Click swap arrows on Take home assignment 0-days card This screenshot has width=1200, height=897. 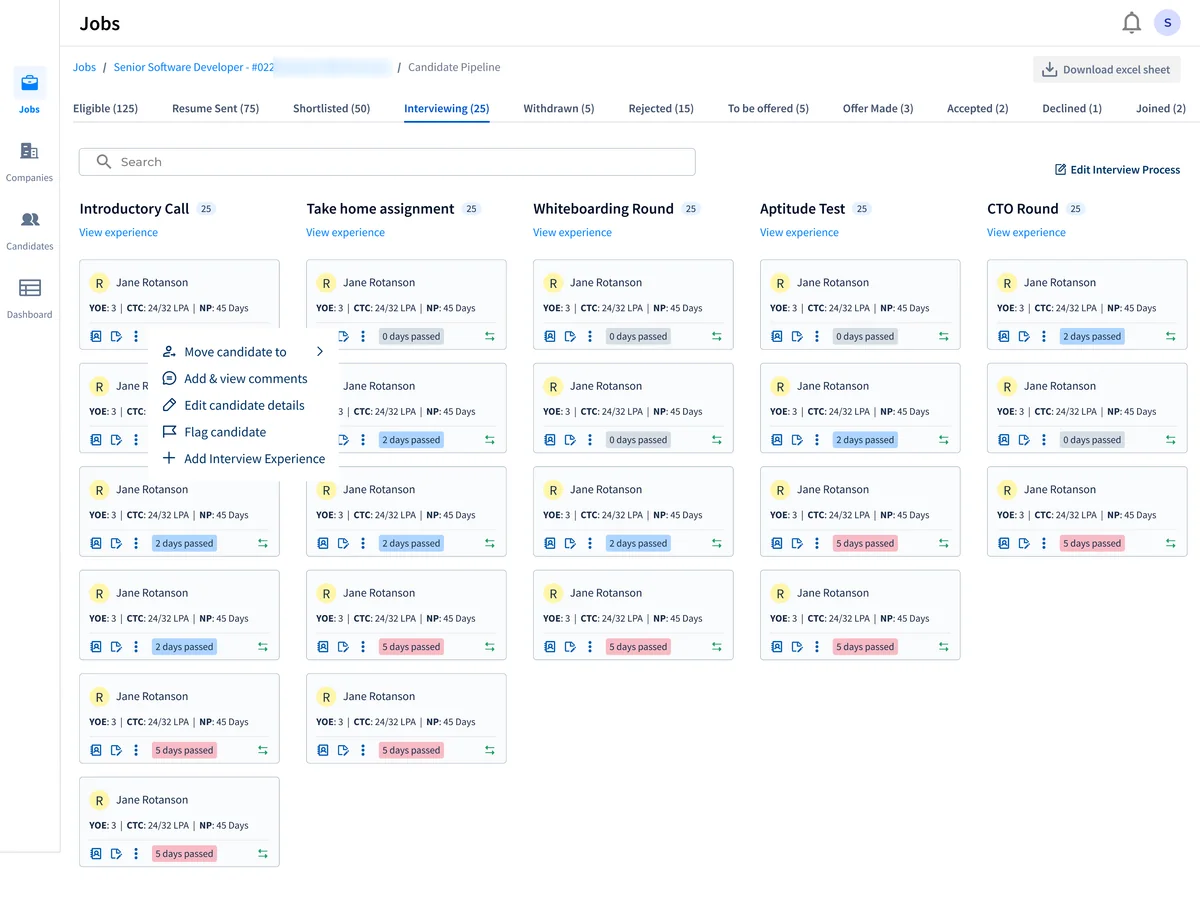(x=490, y=337)
